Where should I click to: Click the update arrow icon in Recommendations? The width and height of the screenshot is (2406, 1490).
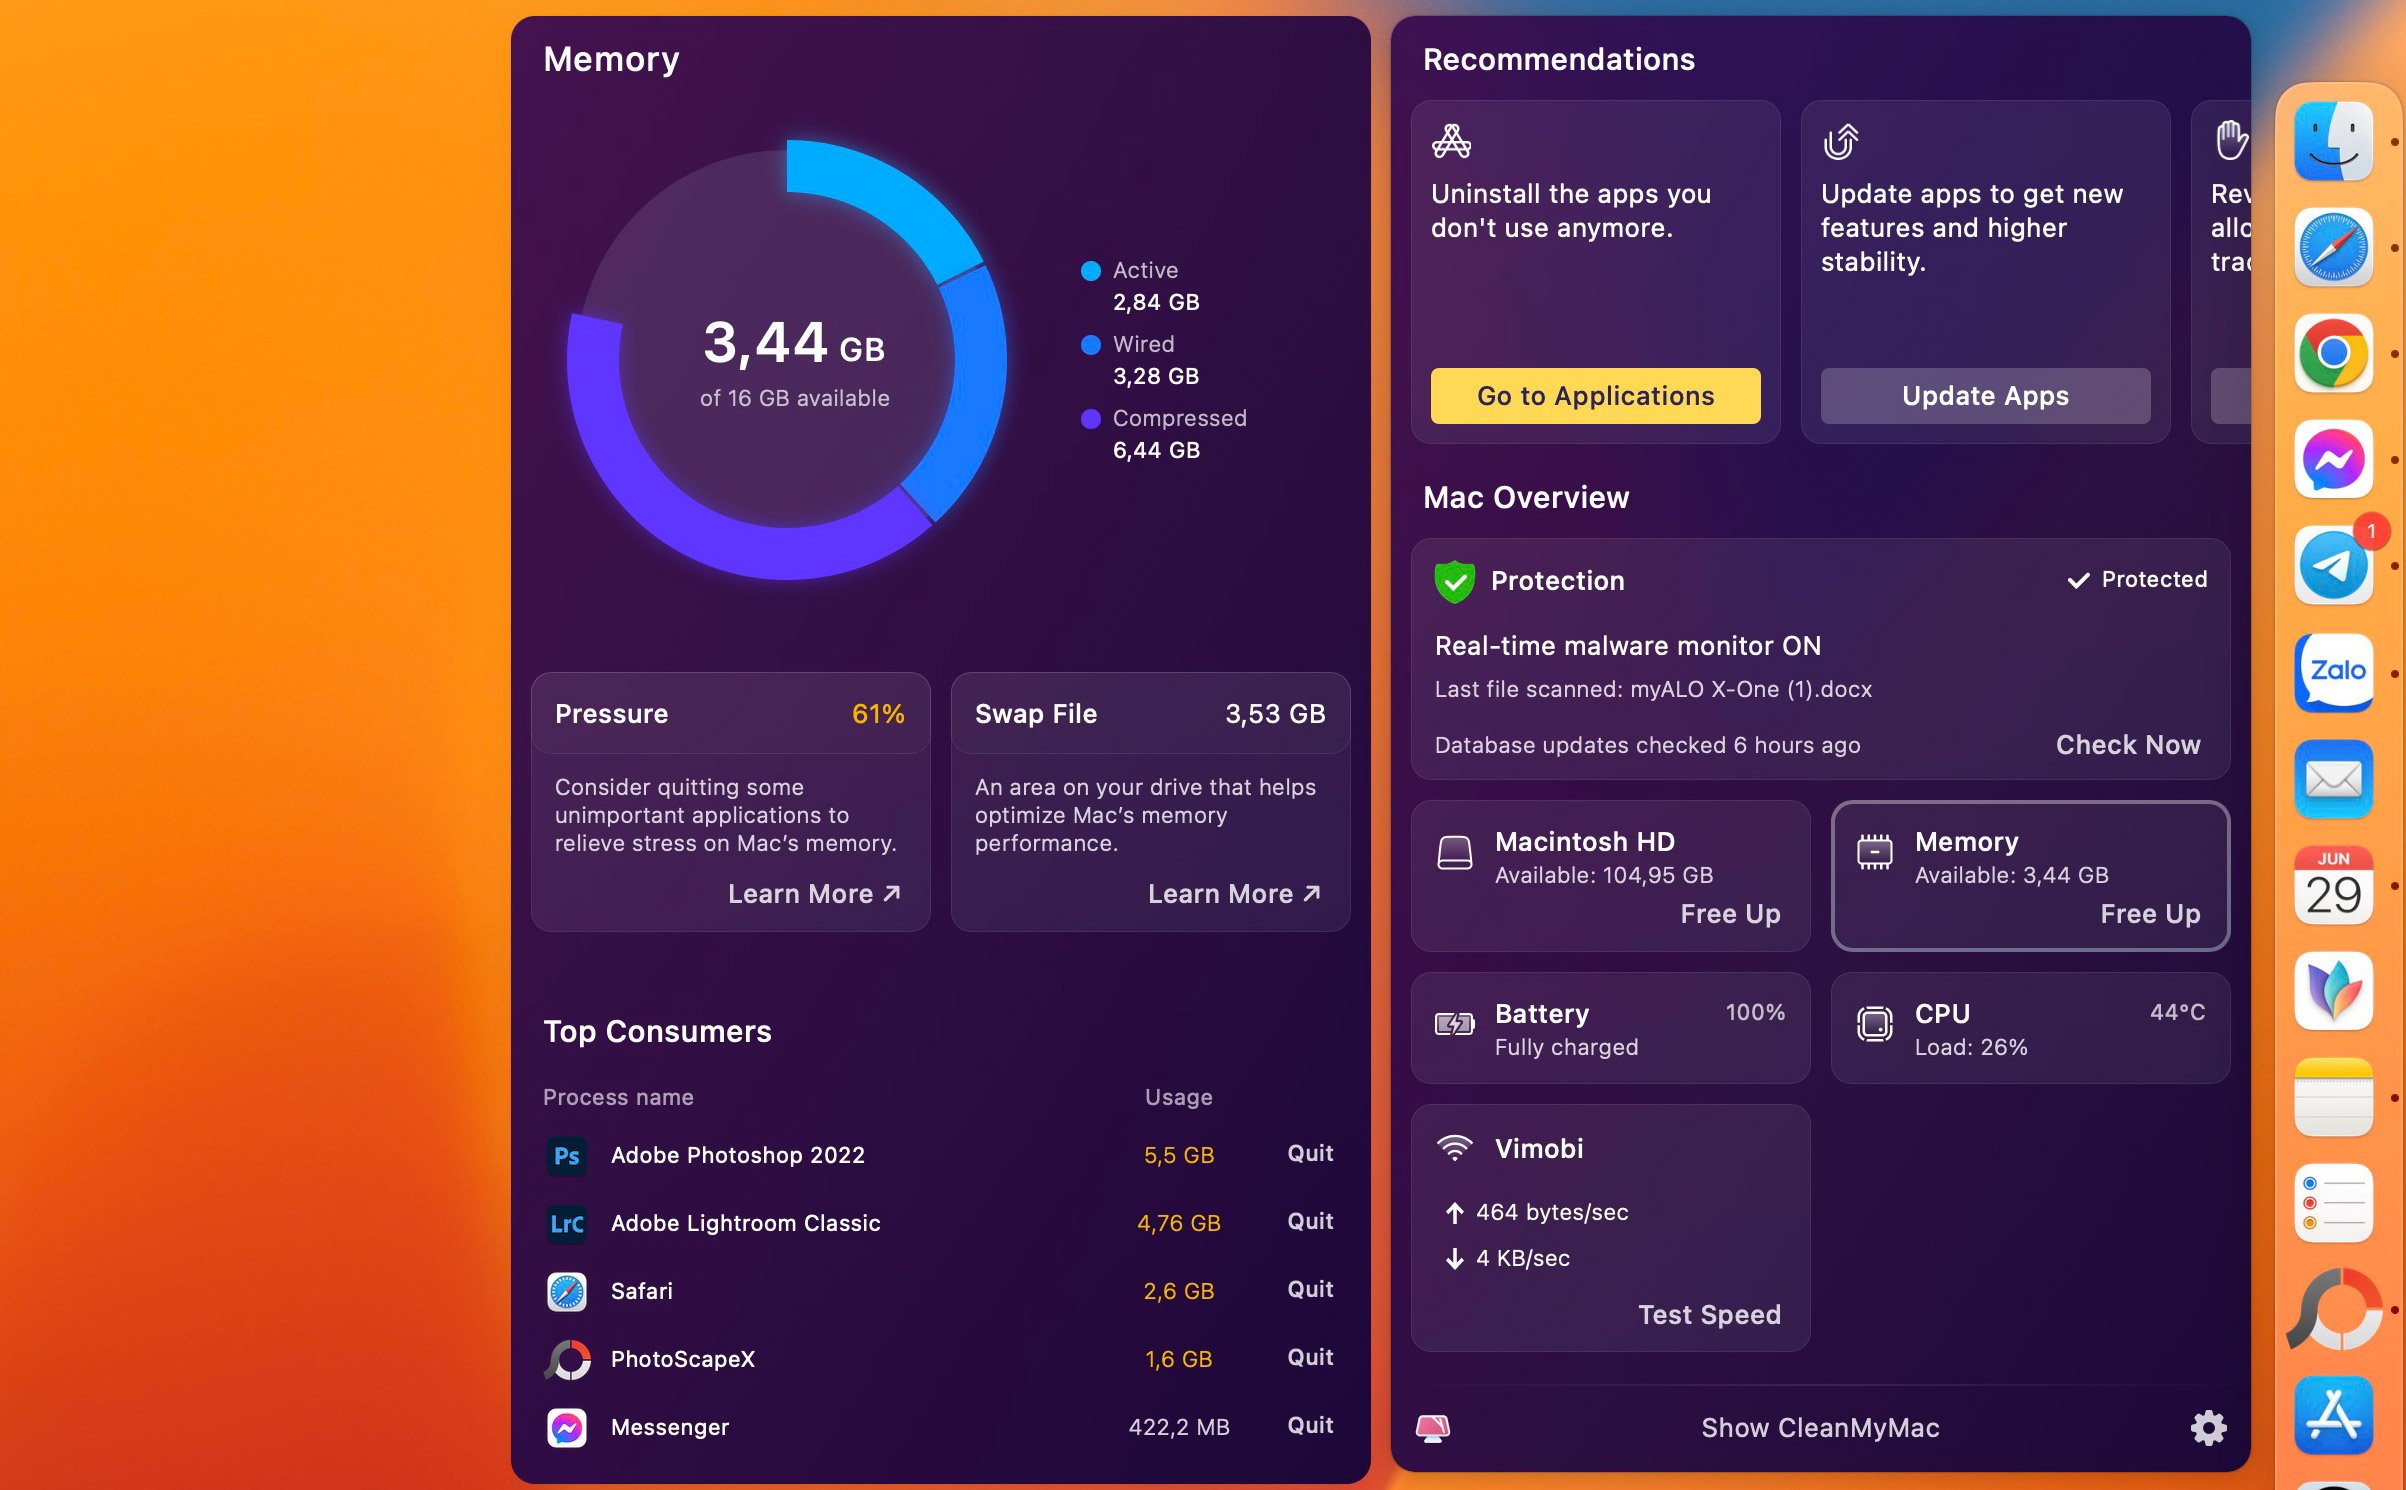coord(1843,140)
